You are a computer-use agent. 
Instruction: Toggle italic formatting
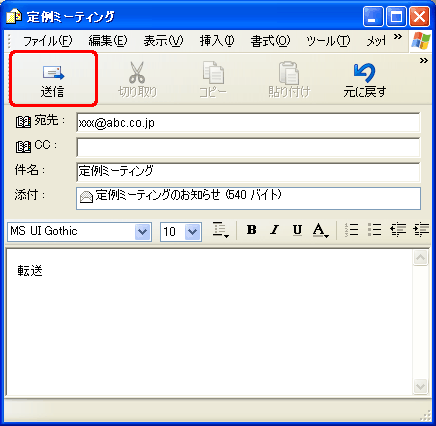(274, 230)
